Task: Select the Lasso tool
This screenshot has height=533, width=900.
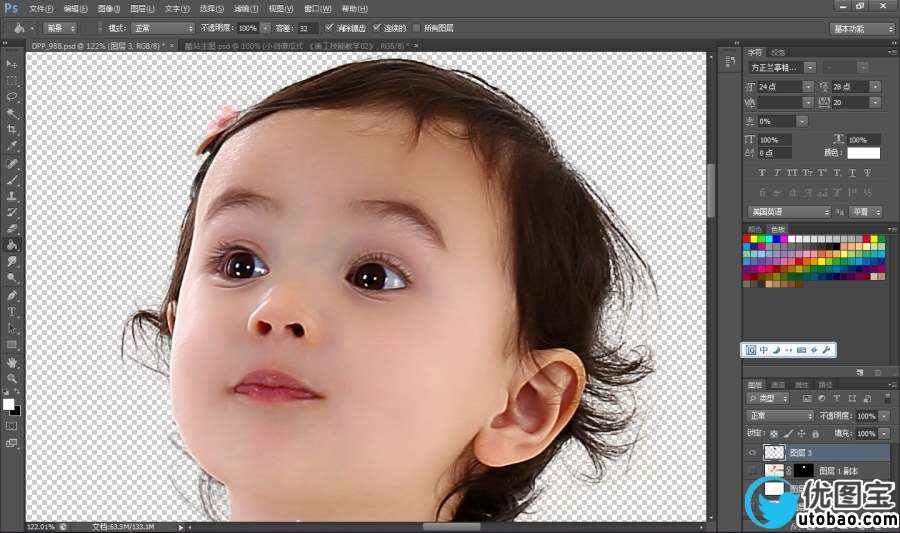Action: [x=11, y=97]
